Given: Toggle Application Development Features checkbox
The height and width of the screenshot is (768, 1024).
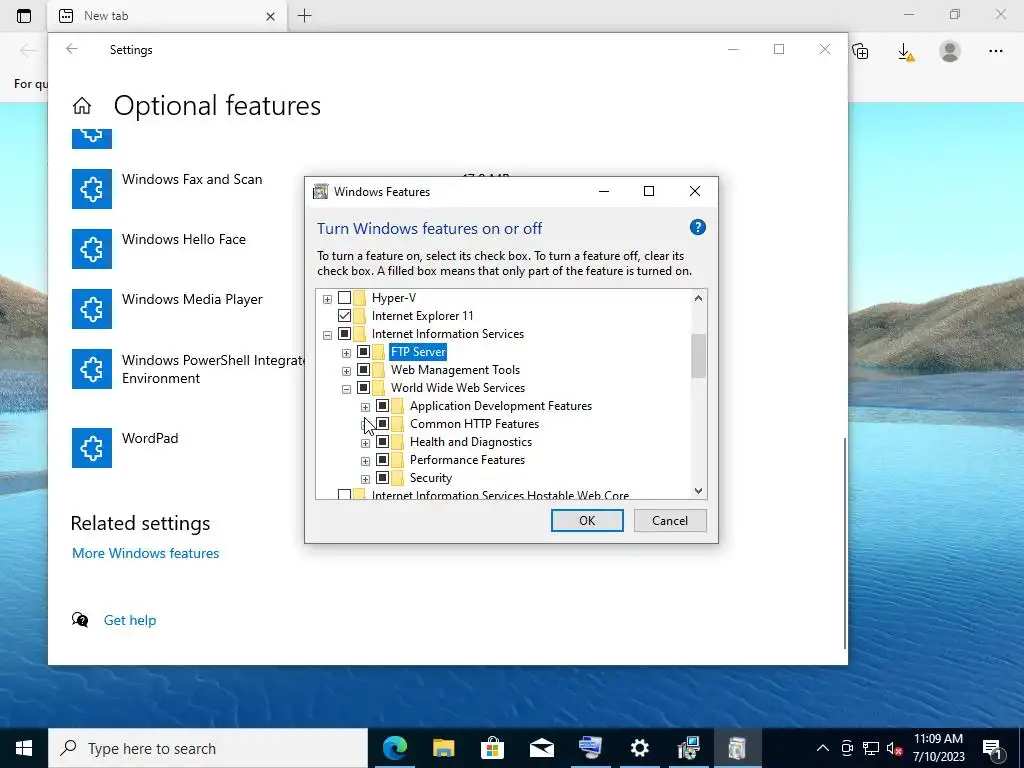Looking at the screenshot, I should [x=383, y=406].
